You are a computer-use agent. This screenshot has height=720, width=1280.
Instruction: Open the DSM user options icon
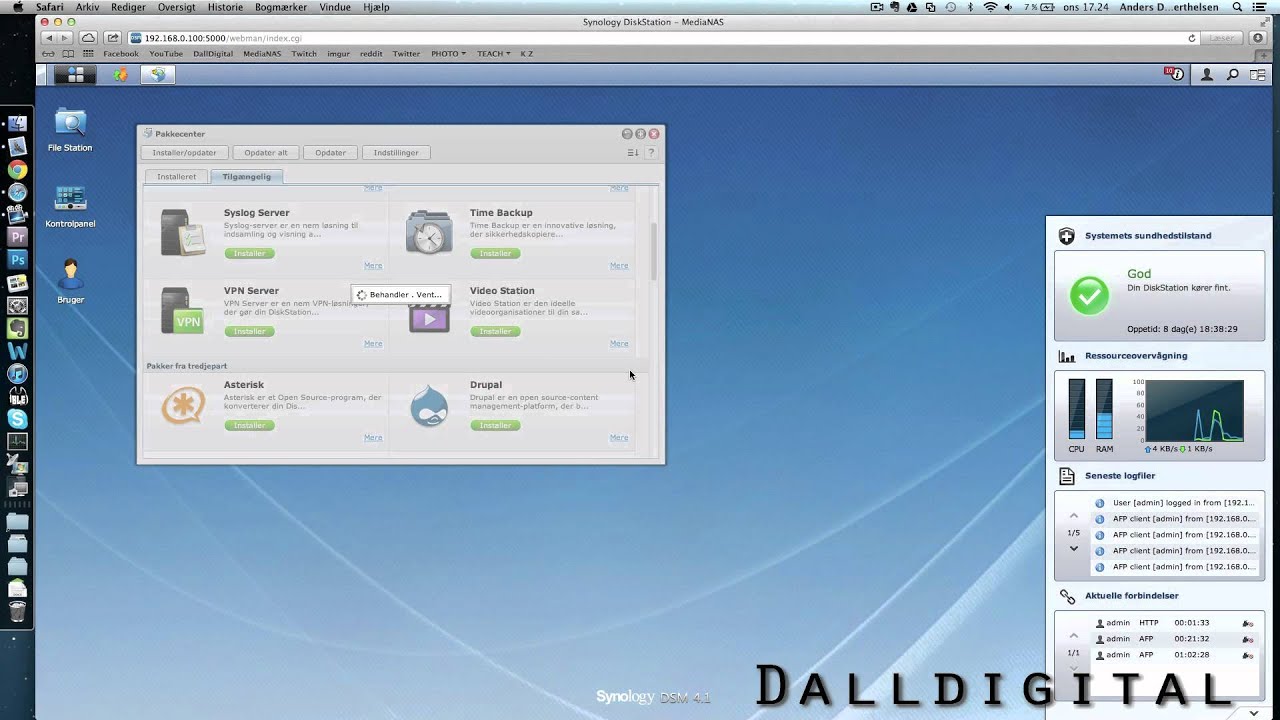pyautogui.click(x=1207, y=75)
